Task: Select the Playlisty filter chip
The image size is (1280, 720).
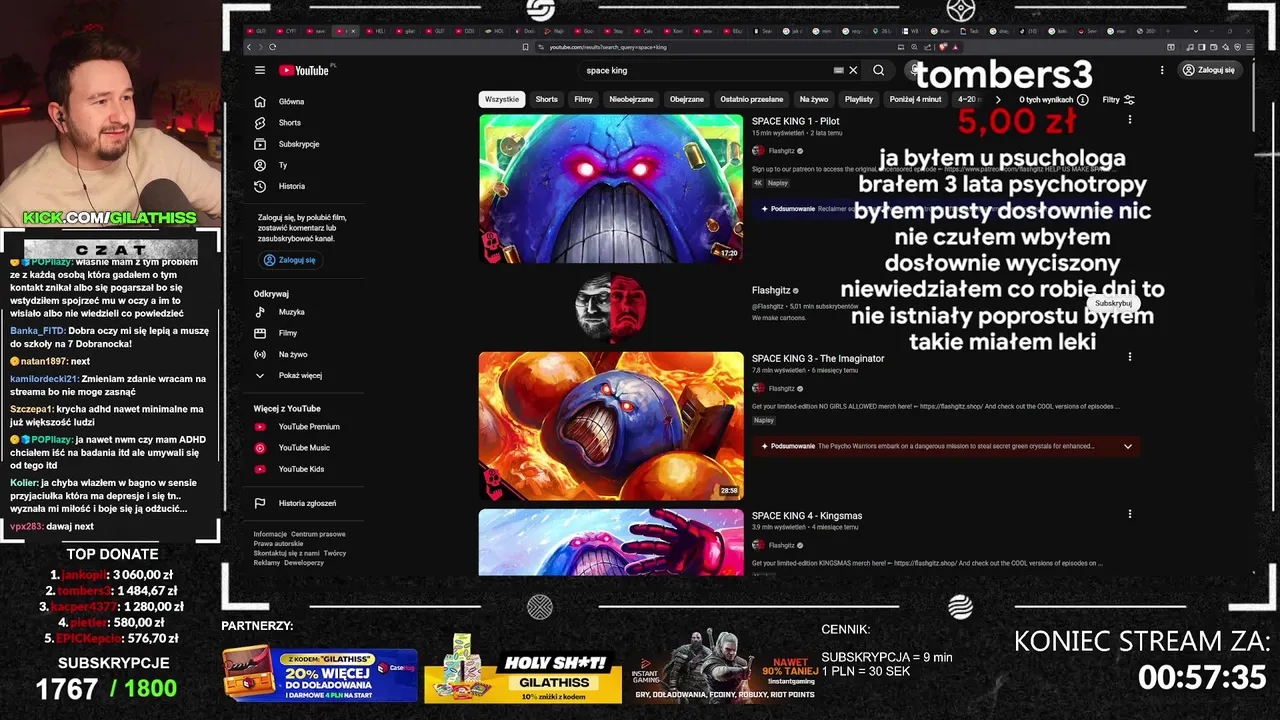Action: pos(859,99)
